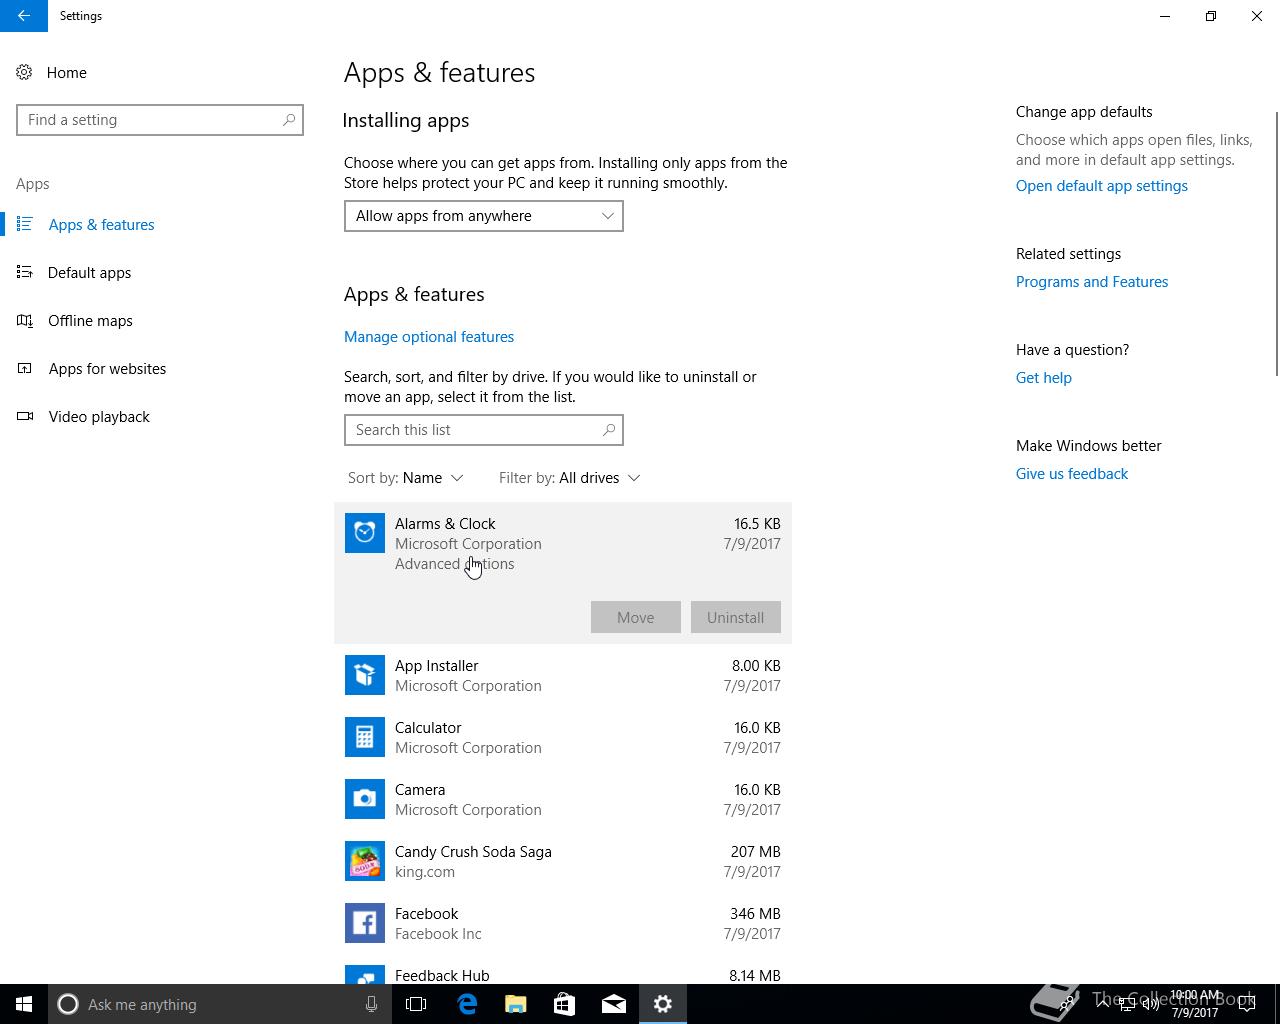Viewport: 1280px width, 1024px height.
Task: Click the Move button for Alarms & Clock
Action: pyautogui.click(x=636, y=617)
